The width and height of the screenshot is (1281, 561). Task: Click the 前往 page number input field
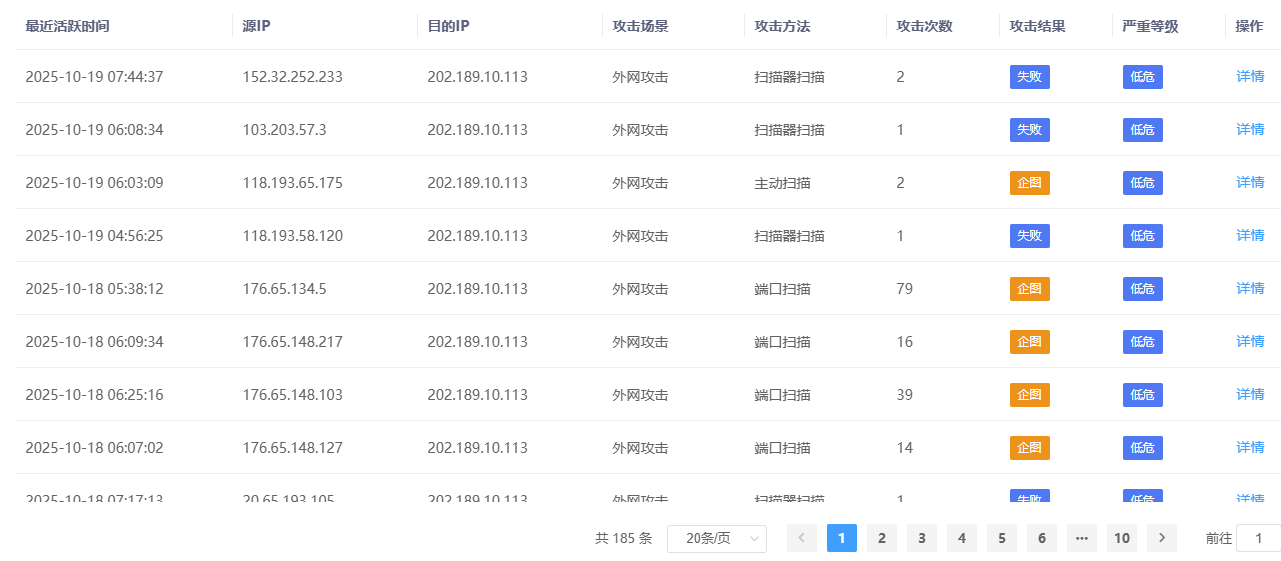(1258, 538)
